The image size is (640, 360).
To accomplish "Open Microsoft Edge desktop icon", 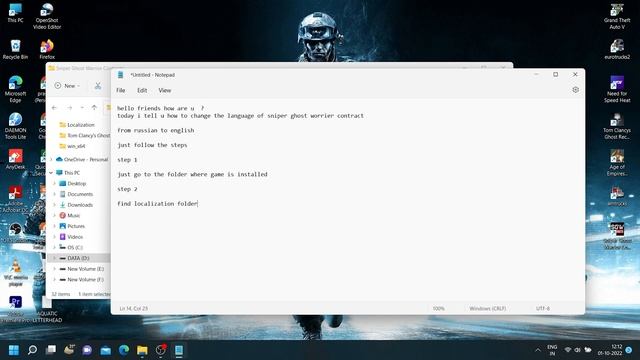I will (15, 89).
